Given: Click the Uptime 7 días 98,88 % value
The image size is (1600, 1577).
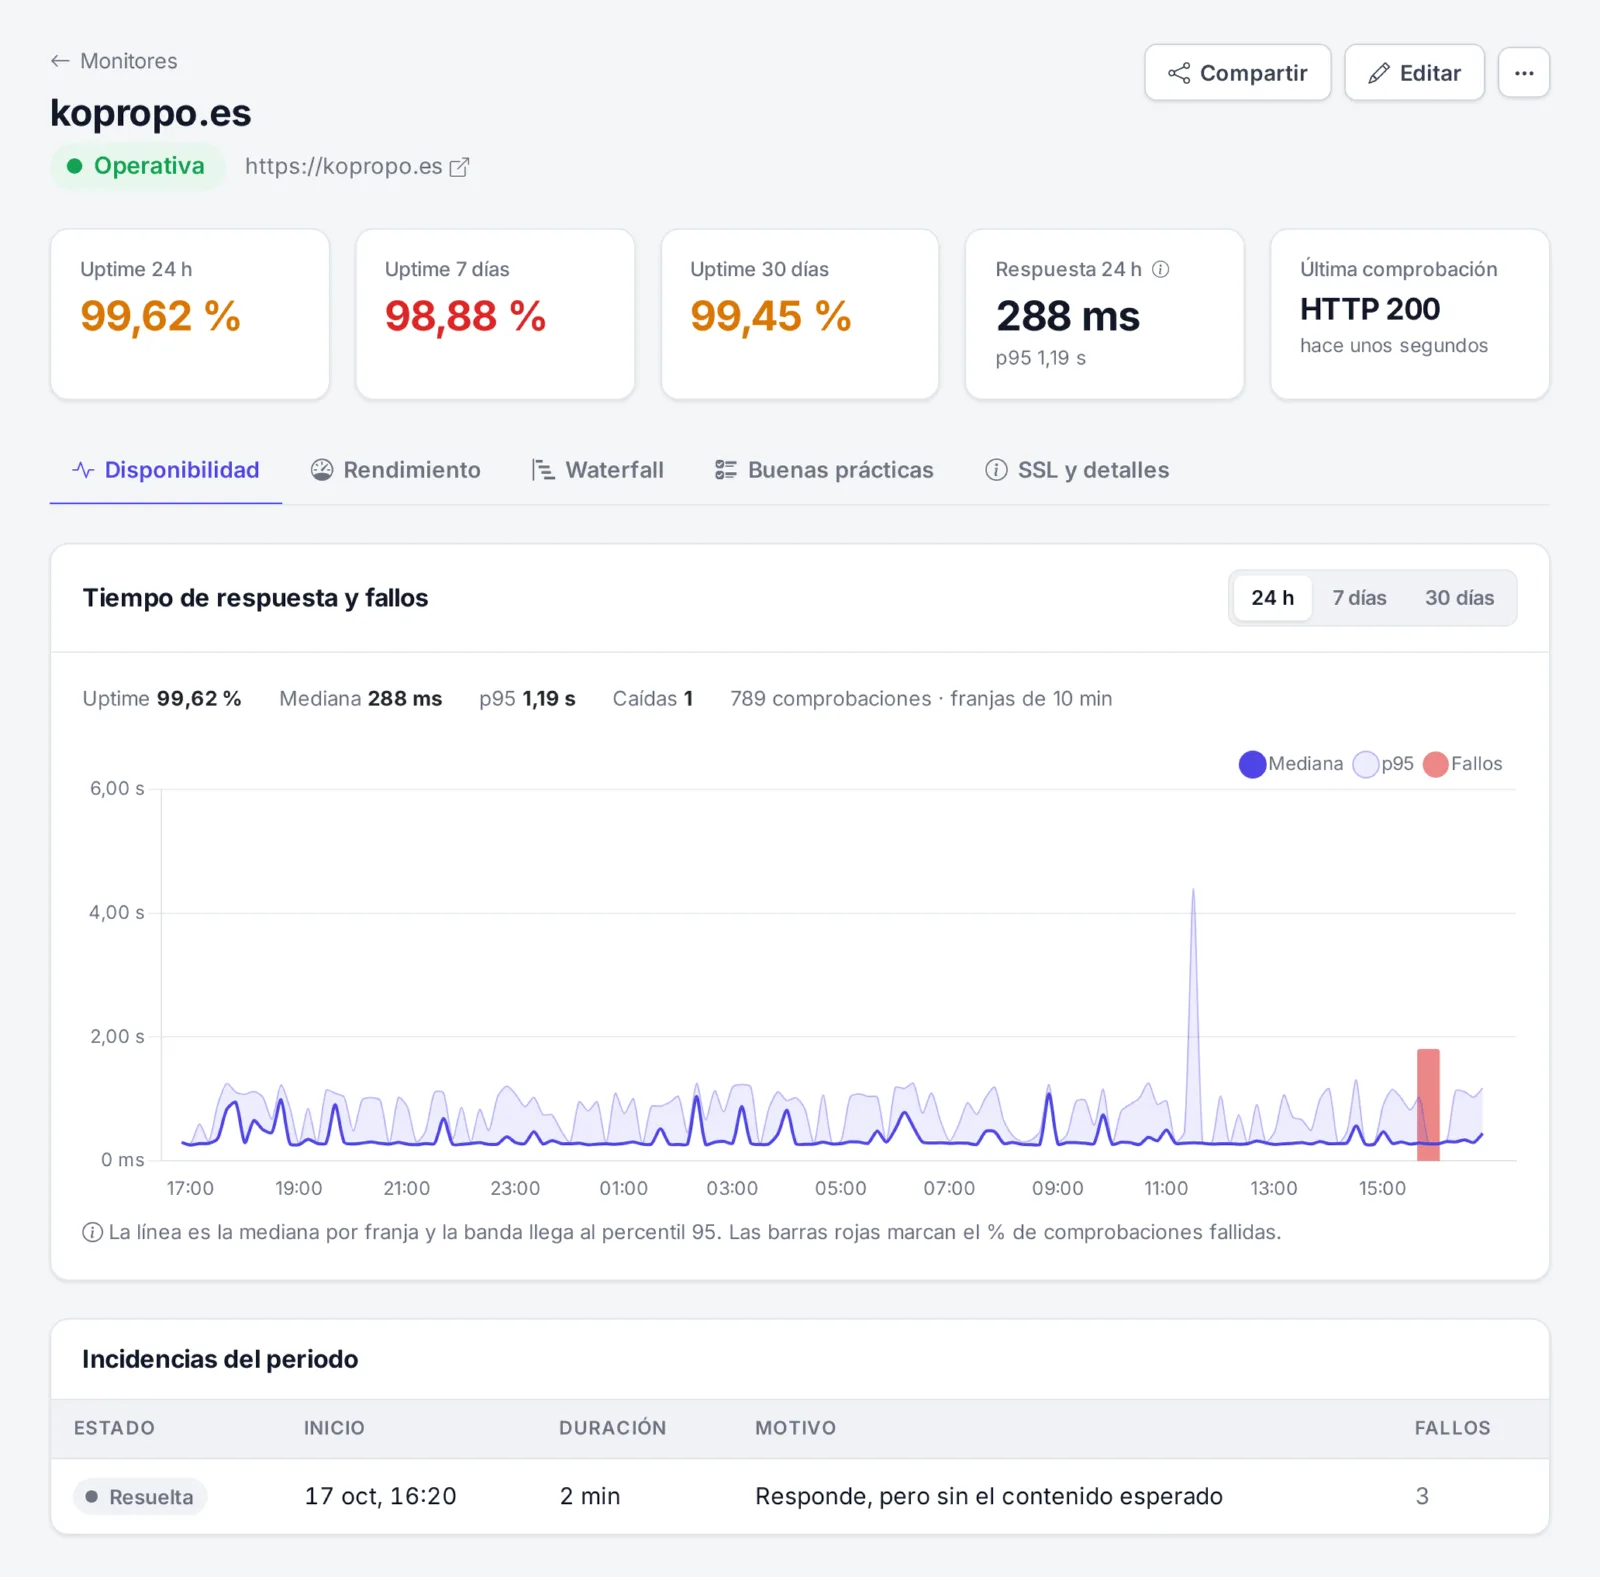Looking at the screenshot, I should pos(465,317).
